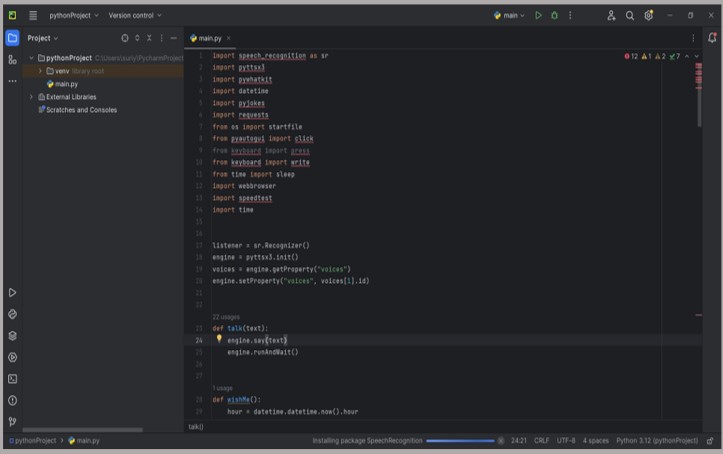This screenshot has width=723, height=454.
Task: Click the 12 errors indicator
Action: [x=631, y=56]
